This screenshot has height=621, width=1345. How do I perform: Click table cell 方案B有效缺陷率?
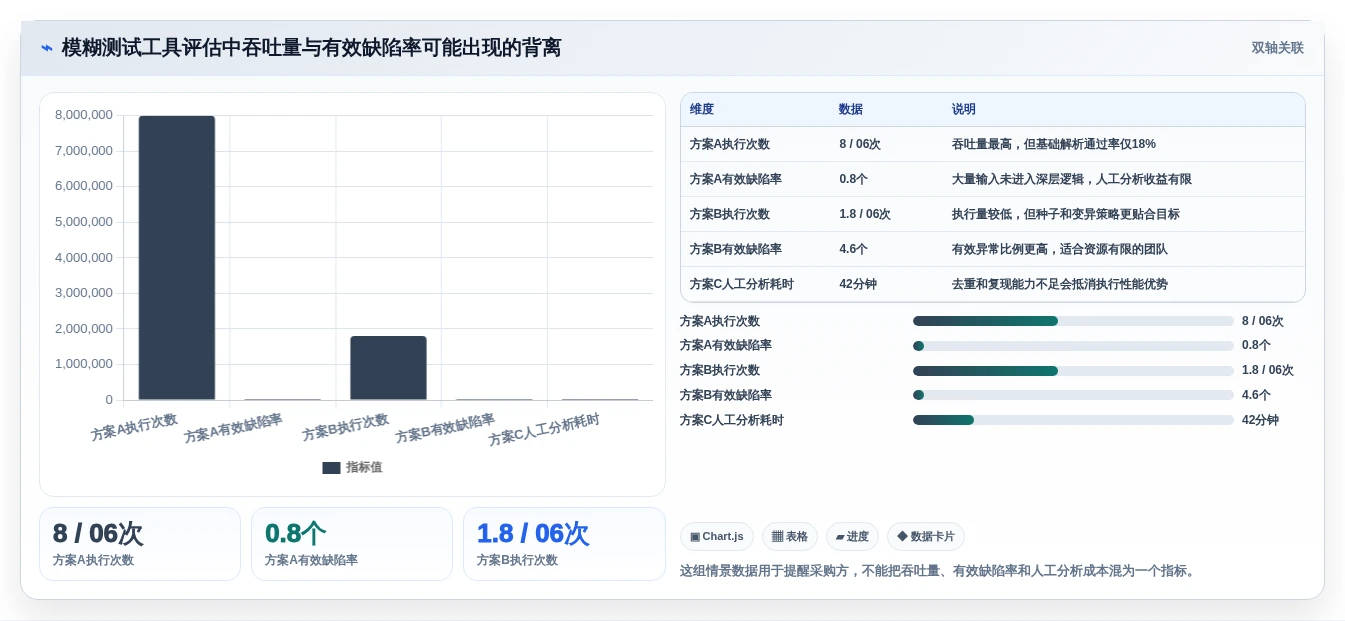(736, 249)
